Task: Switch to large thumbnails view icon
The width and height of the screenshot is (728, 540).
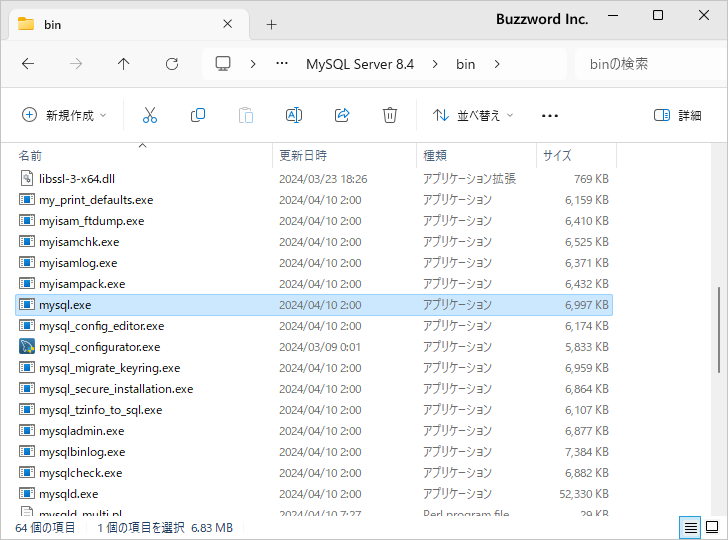Action: pos(712,528)
